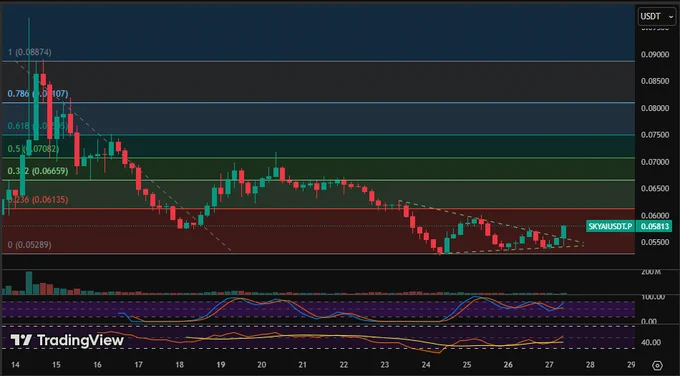The width and height of the screenshot is (680, 376).
Task: Click date 26 on the time axis
Action: [508, 365]
